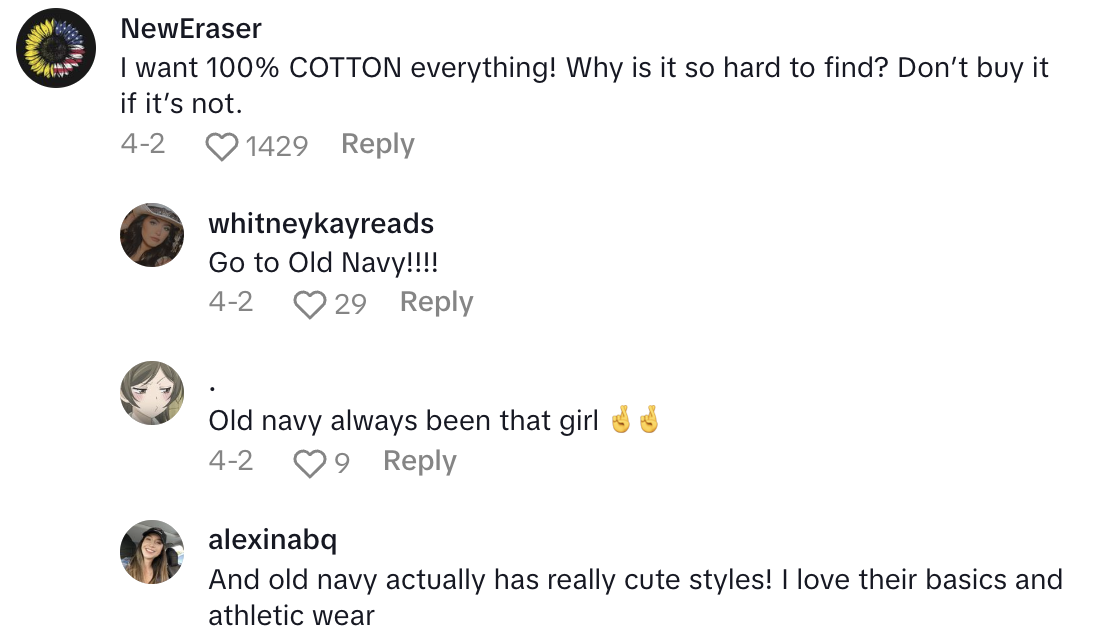The height and width of the screenshot is (642, 1104).
Task: Click the 4-2 date on NewEraser's comment
Action: click(142, 145)
